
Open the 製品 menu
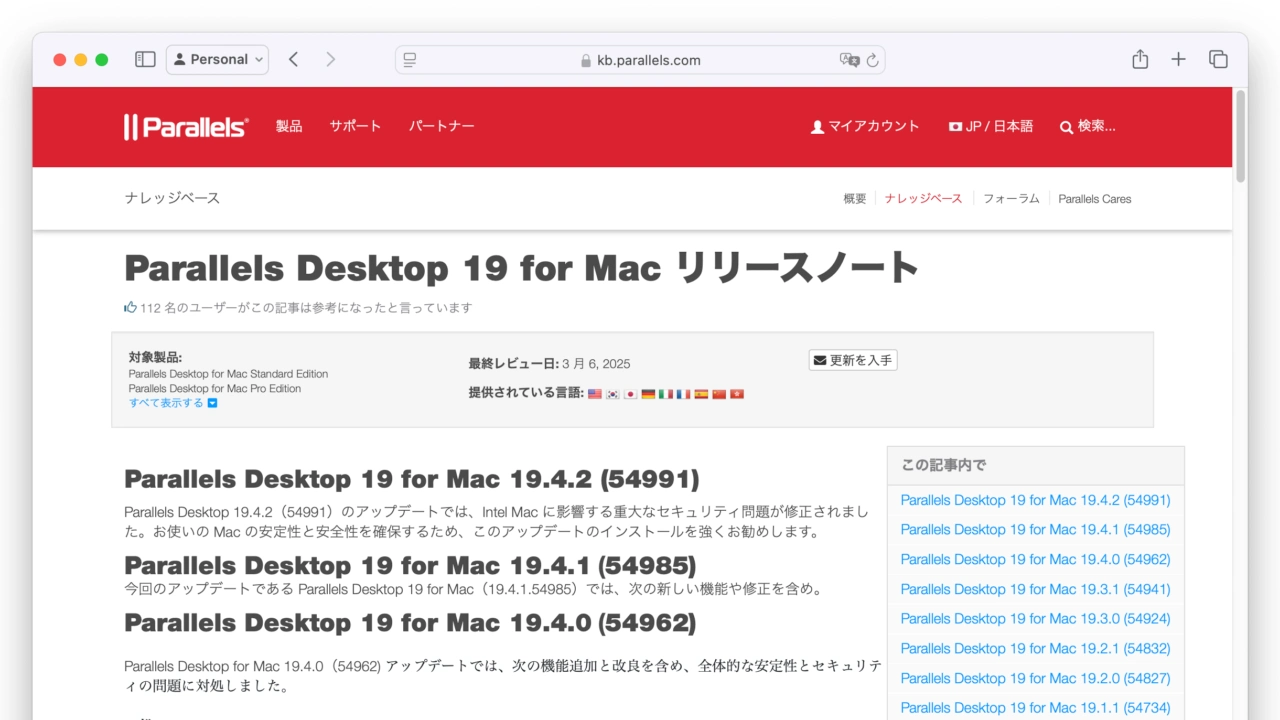[289, 126]
